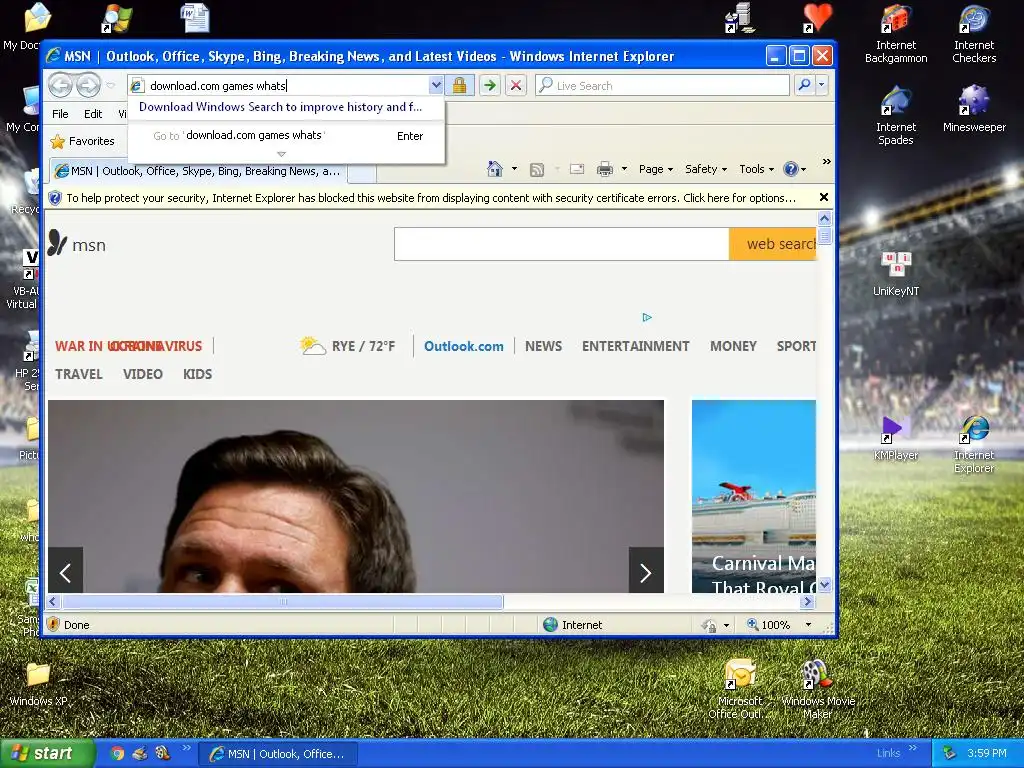Open Internet Spades desktop icon

coord(896,116)
